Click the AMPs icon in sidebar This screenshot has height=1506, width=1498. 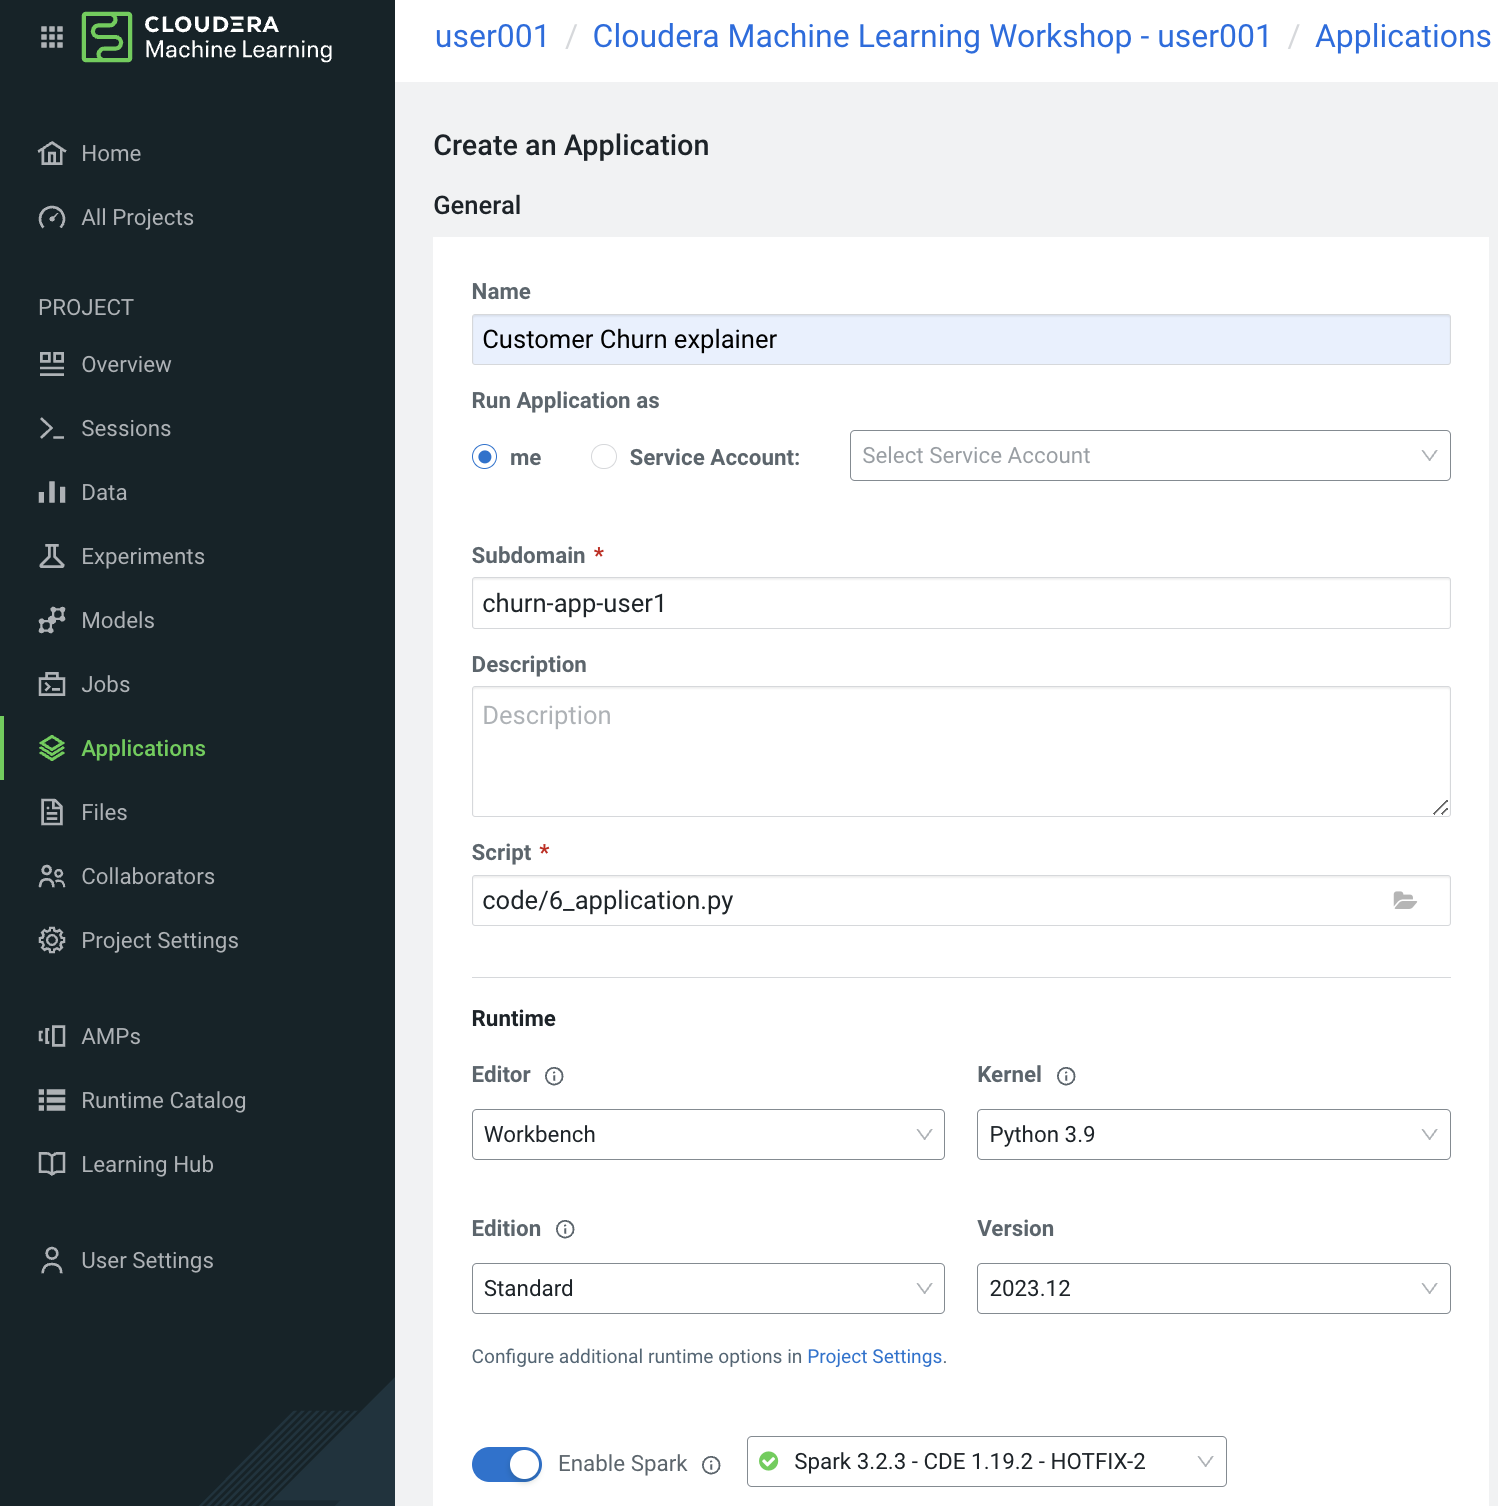[52, 1036]
